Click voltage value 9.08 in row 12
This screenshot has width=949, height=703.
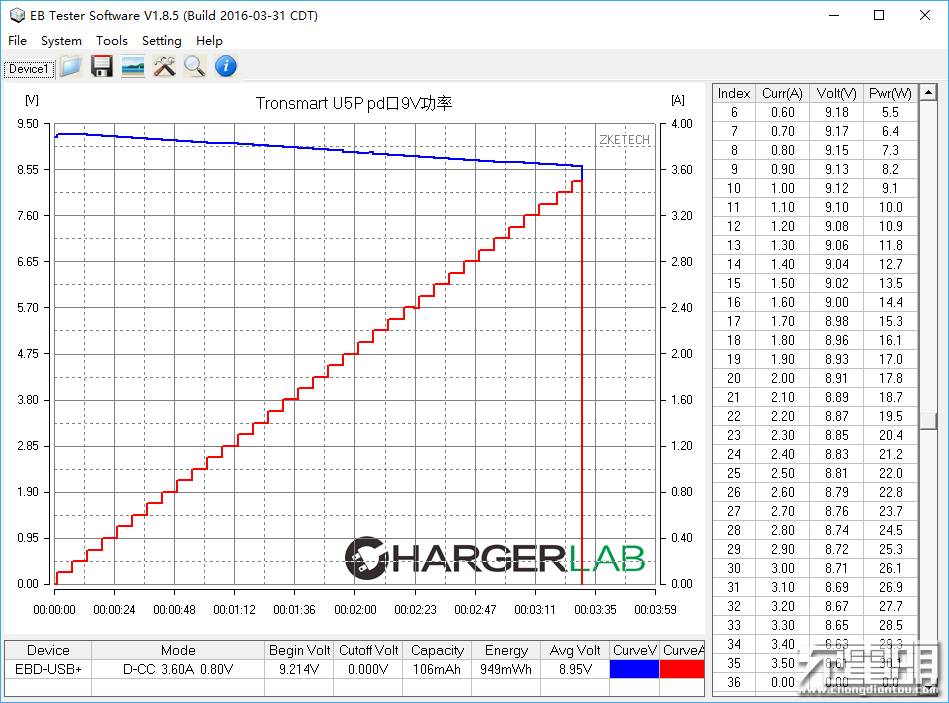tap(836, 226)
